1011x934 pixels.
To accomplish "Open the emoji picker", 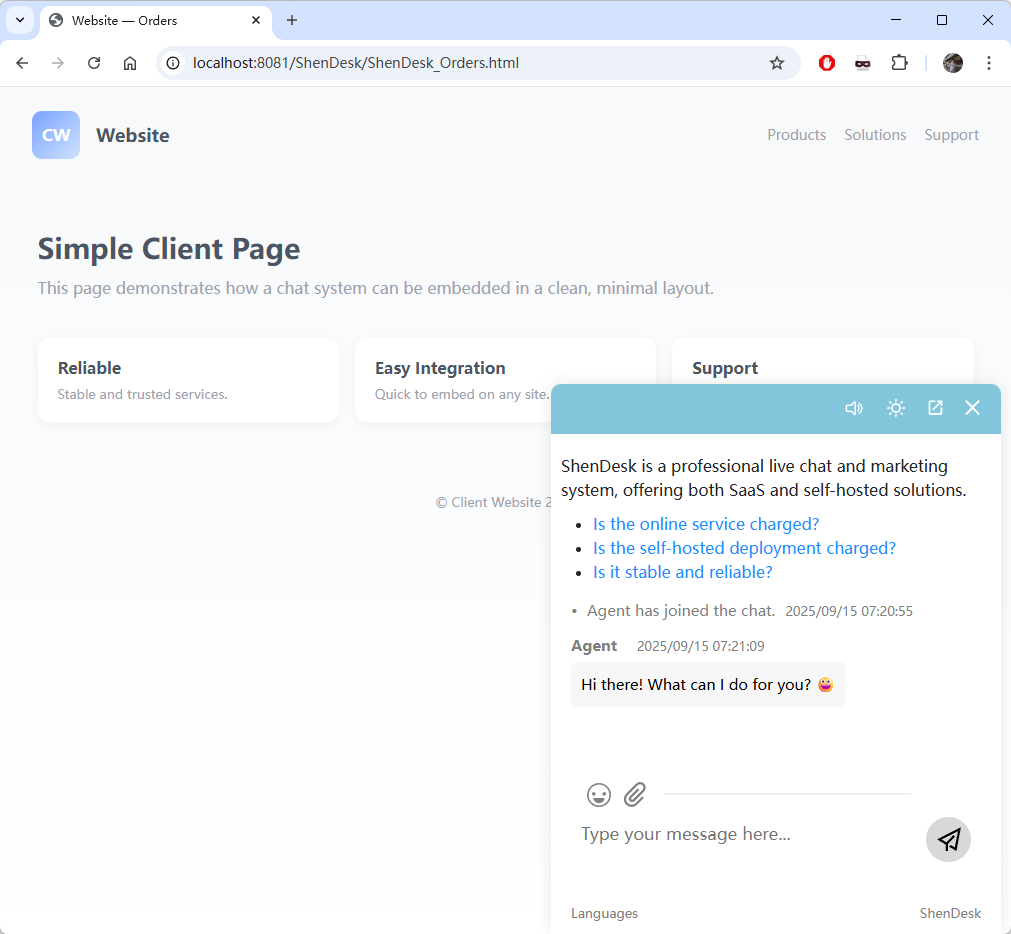I will [x=599, y=795].
